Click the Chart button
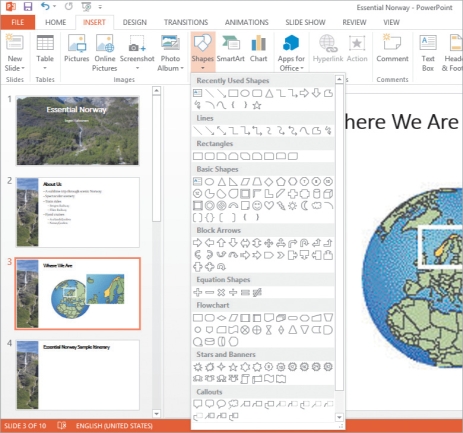This screenshot has width=463, height=433. pos(259,49)
